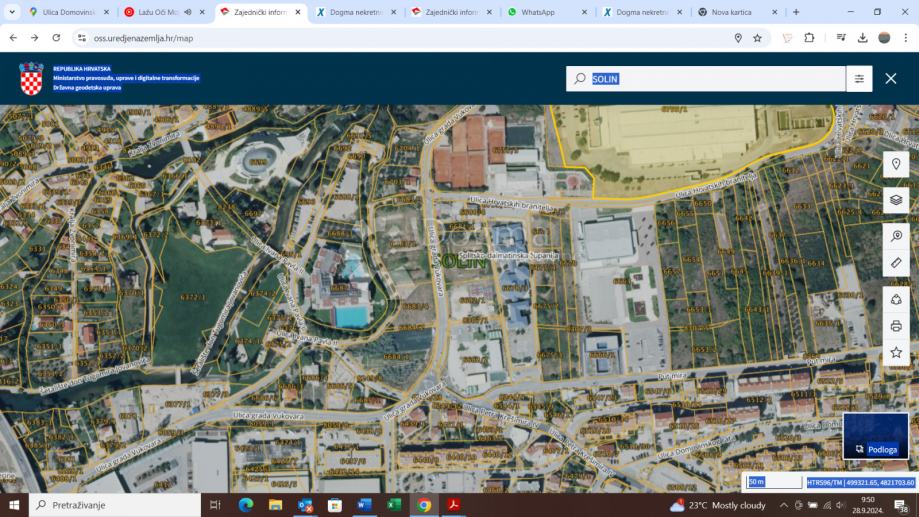919x517 pixels.
Task: Switch to the Ulica Domovinskog Maps tab
Action: tap(65, 12)
